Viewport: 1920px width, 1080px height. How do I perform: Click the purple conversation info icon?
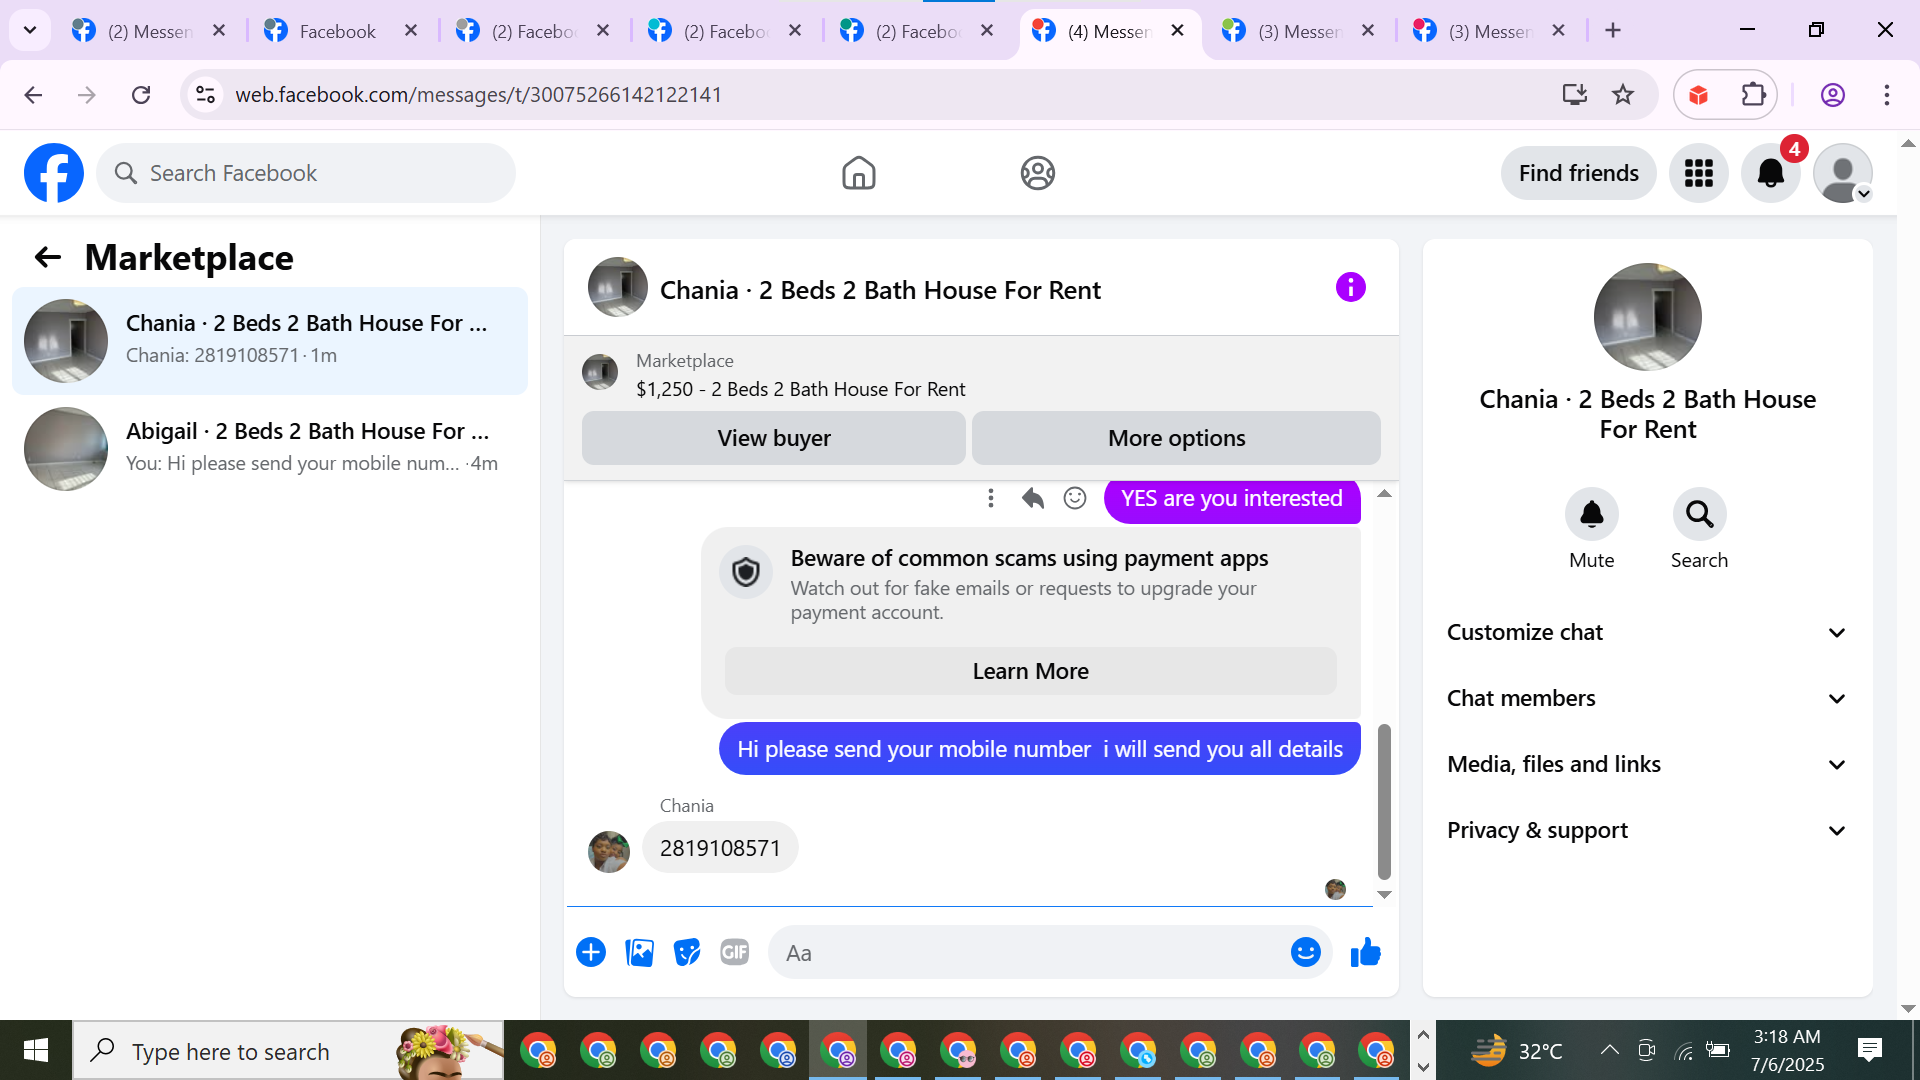pyautogui.click(x=1350, y=288)
